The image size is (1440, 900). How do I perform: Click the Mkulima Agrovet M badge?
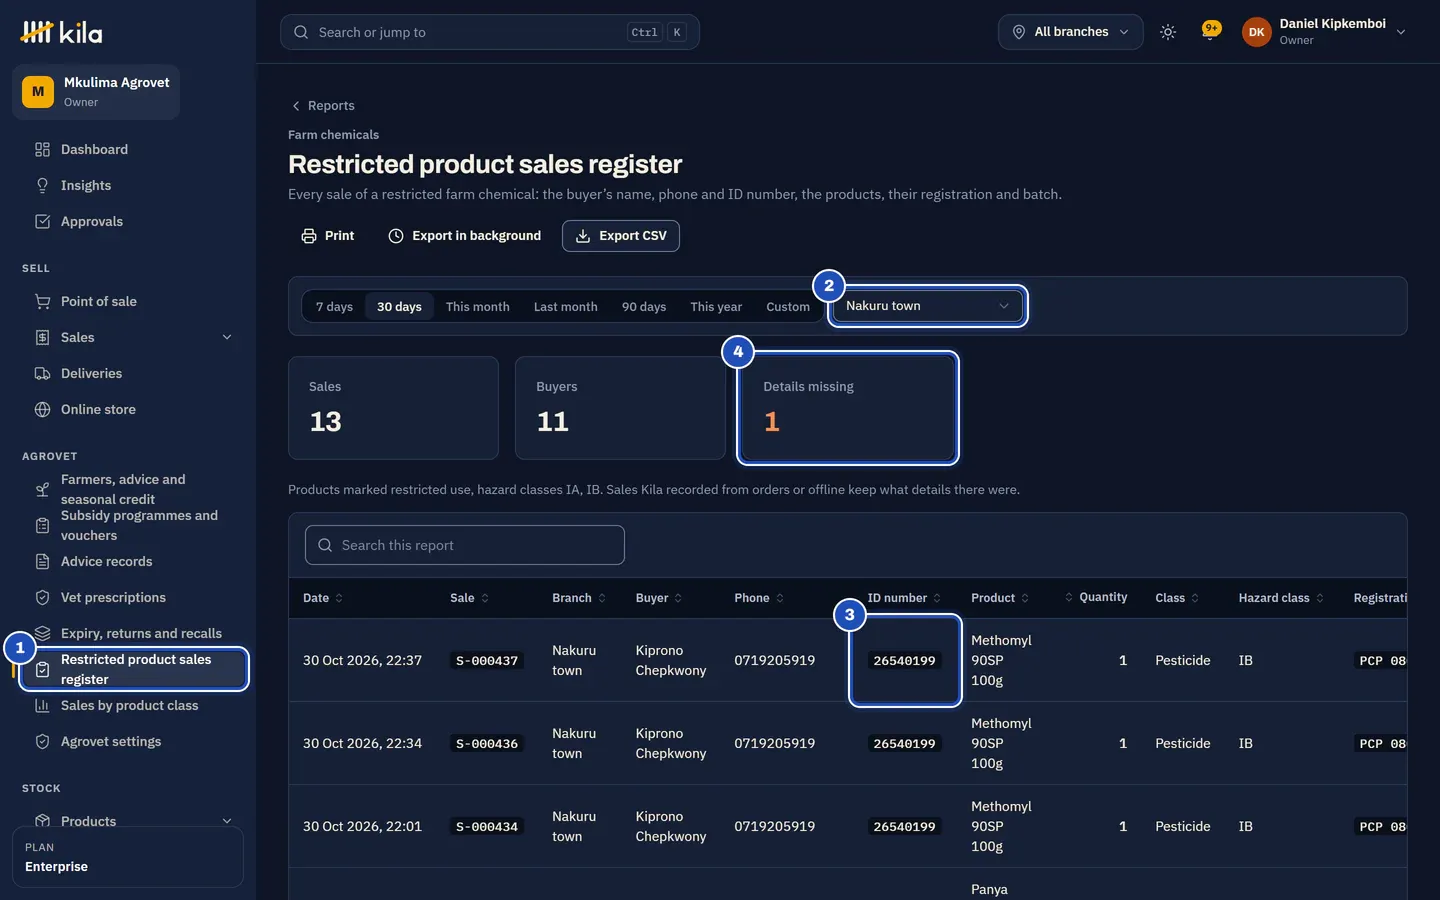tap(38, 92)
